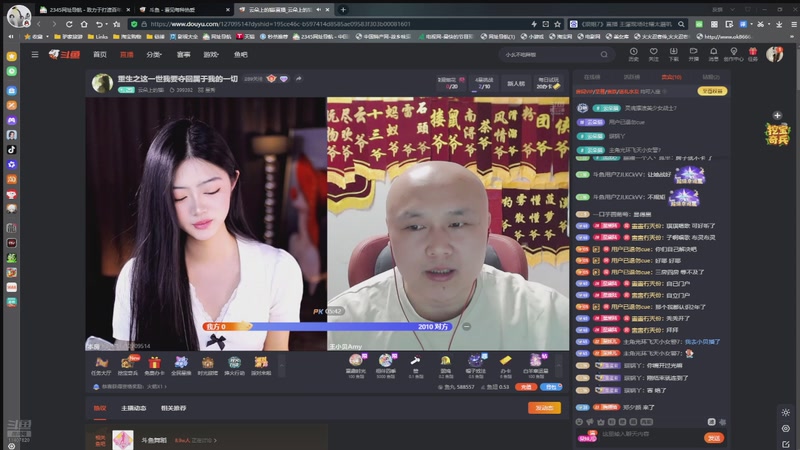Viewport: 800px width, 450px height.
Task: Go to the 首页 home nav item
Action: click(x=99, y=55)
